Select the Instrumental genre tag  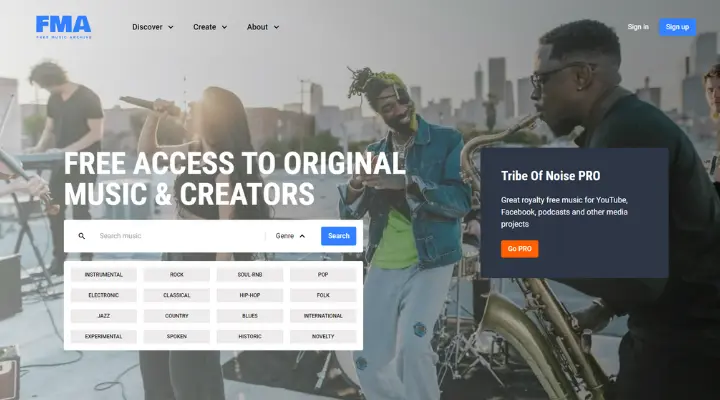(x=104, y=275)
